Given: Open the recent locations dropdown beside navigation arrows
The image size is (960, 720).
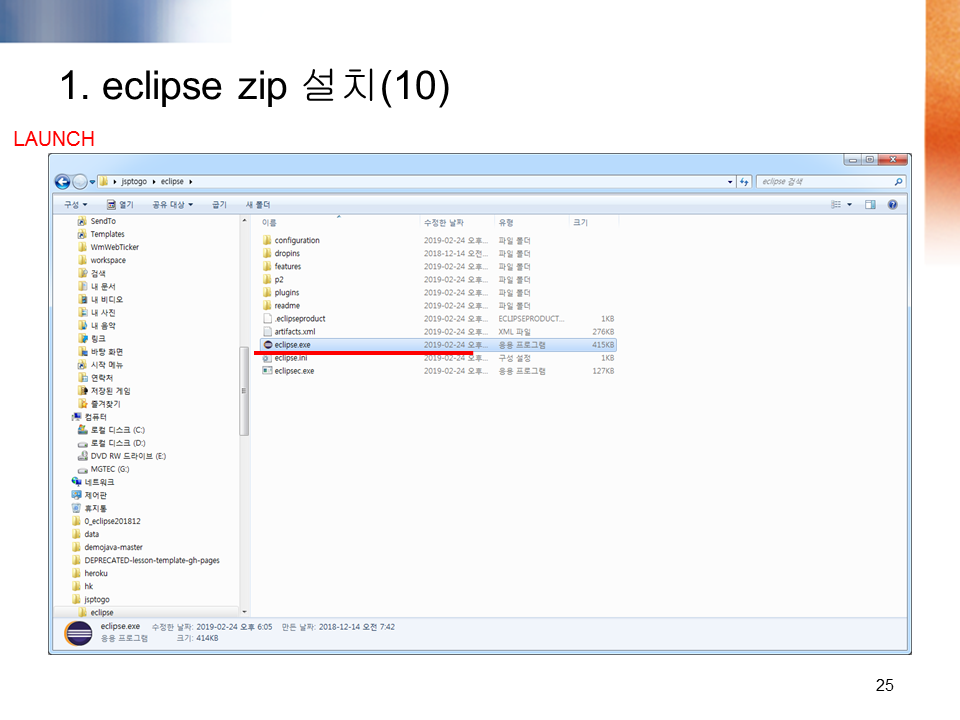Looking at the screenshot, I should pyautogui.click(x=92, y=182).
